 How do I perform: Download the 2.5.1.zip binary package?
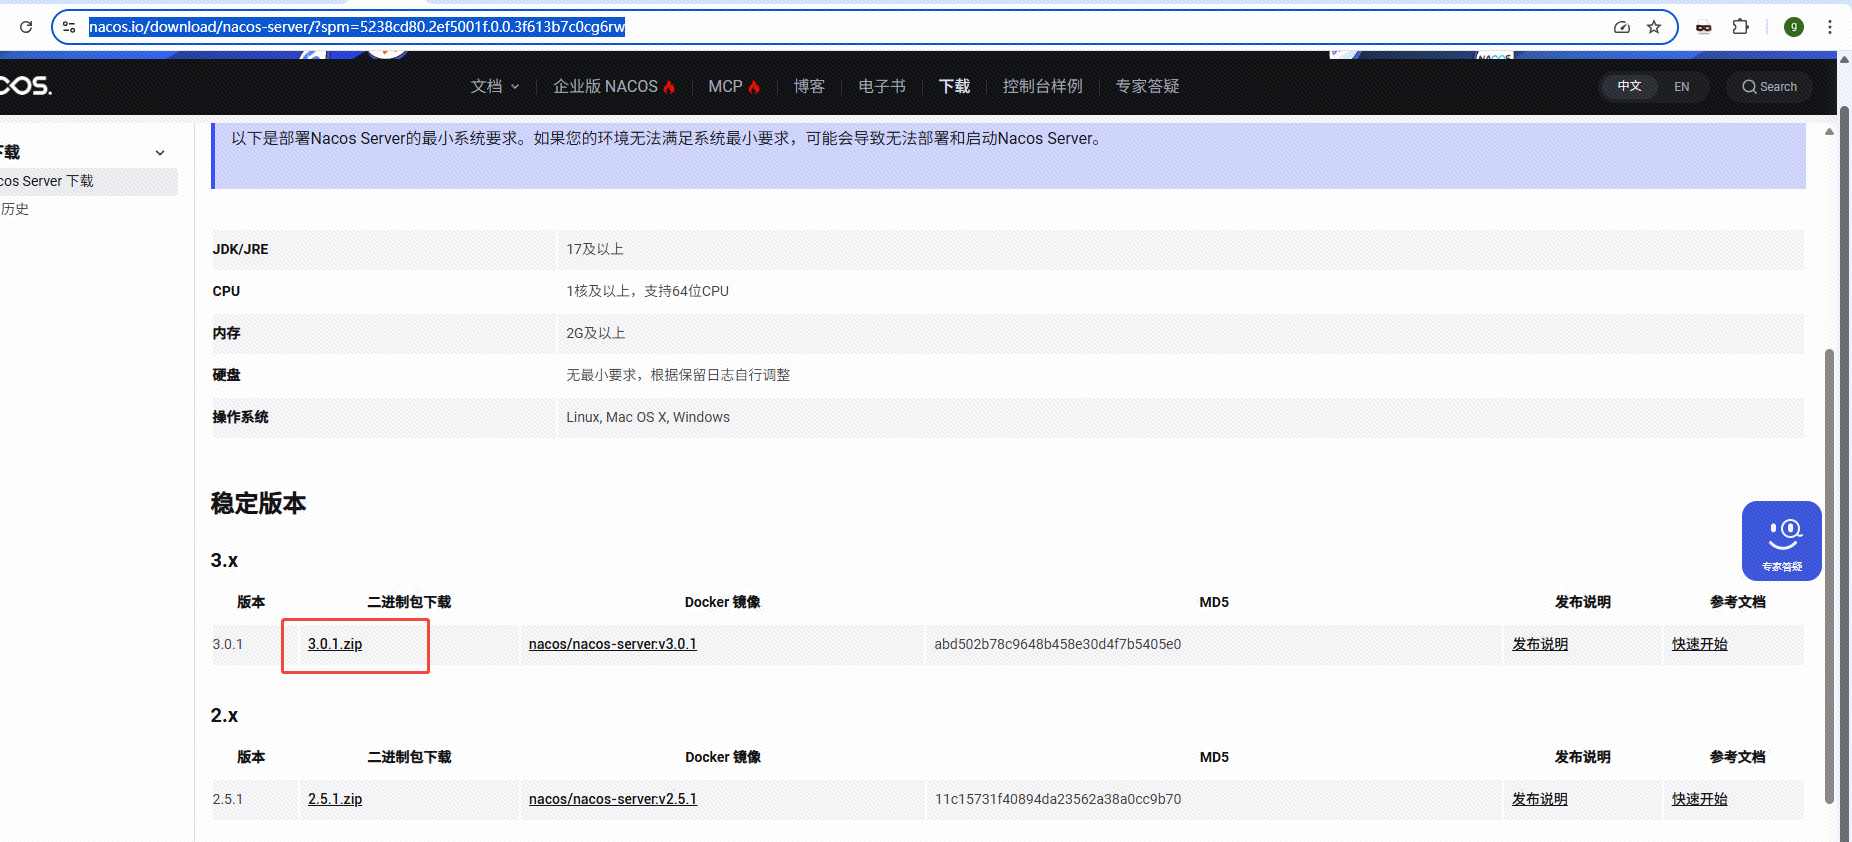click(335, 799)
